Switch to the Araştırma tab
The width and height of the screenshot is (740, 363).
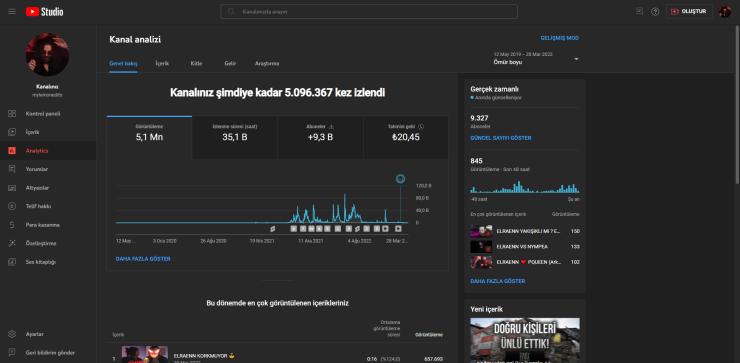tap(267, 63)
